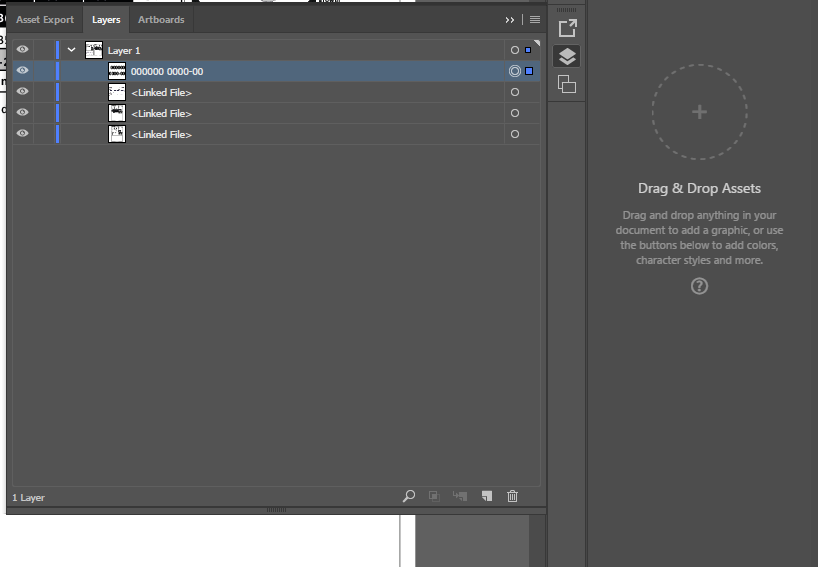
Task: Click the Layer 1 thumbnail
Action: 94,50
